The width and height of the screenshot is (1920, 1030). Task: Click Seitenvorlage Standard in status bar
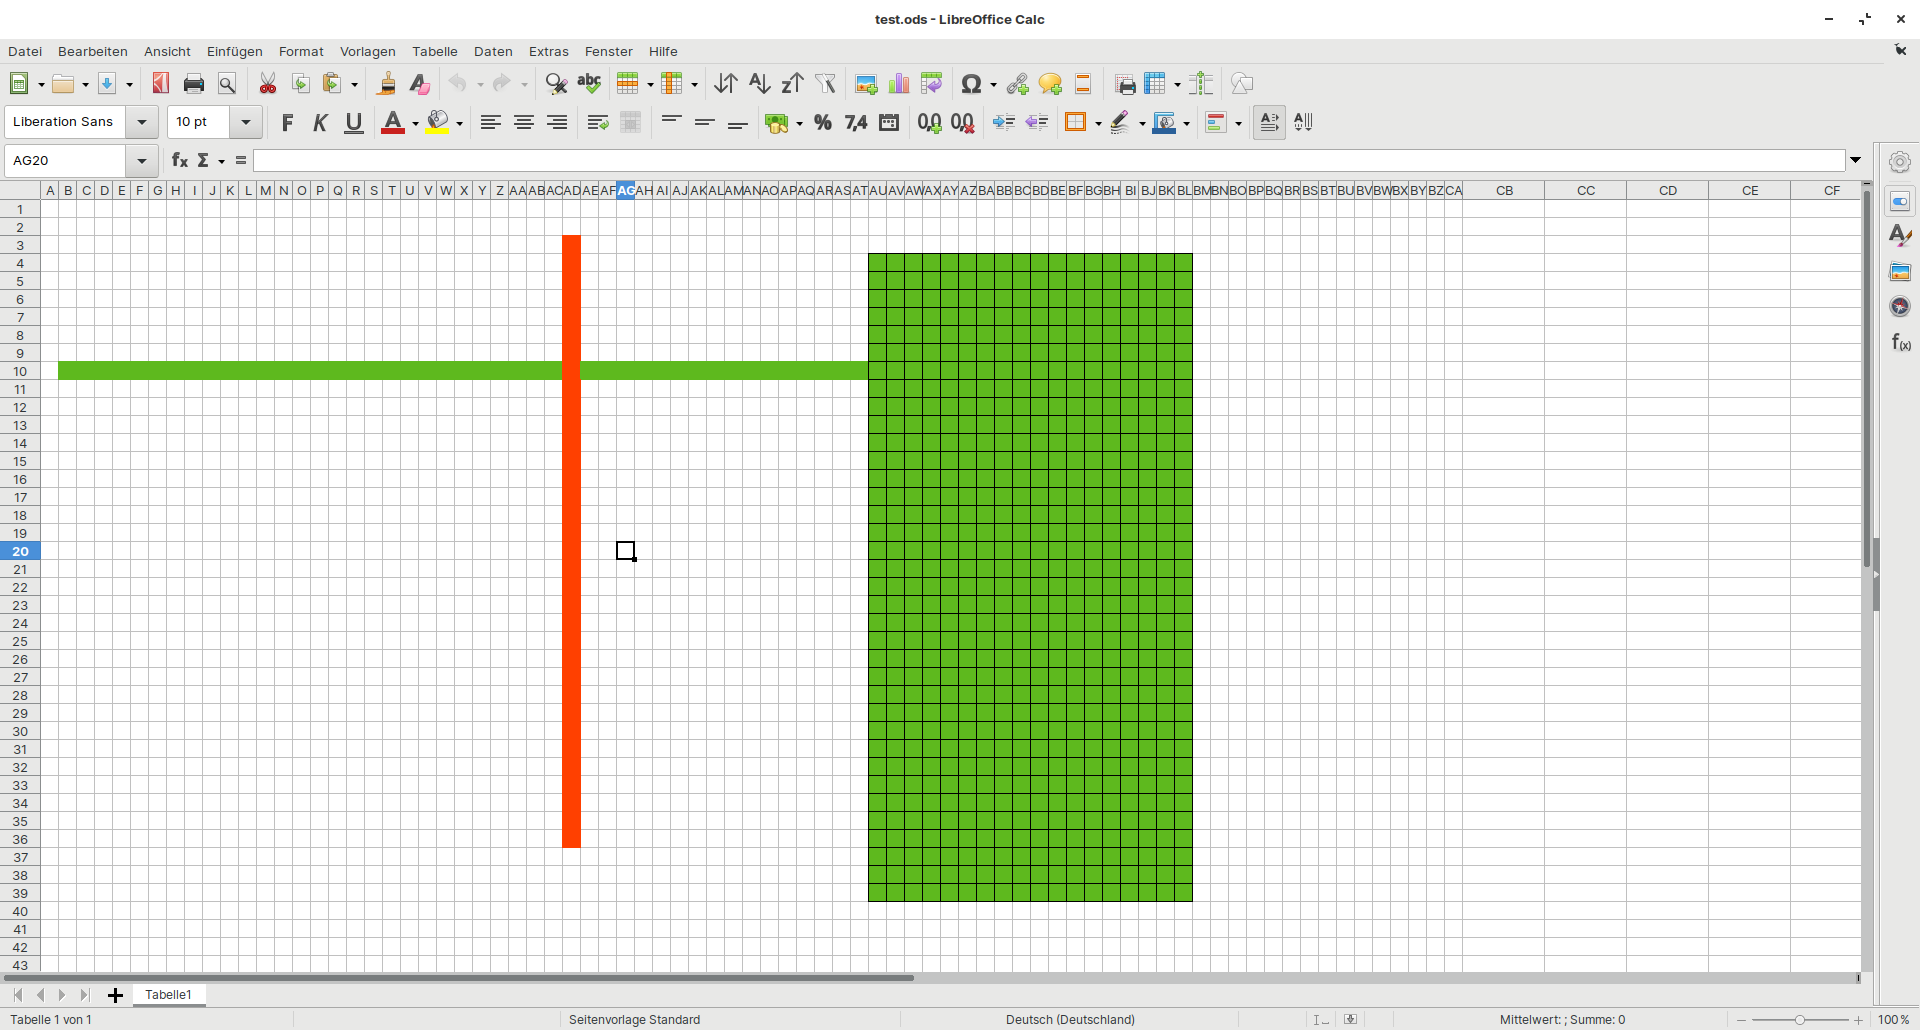point(634,1020)
